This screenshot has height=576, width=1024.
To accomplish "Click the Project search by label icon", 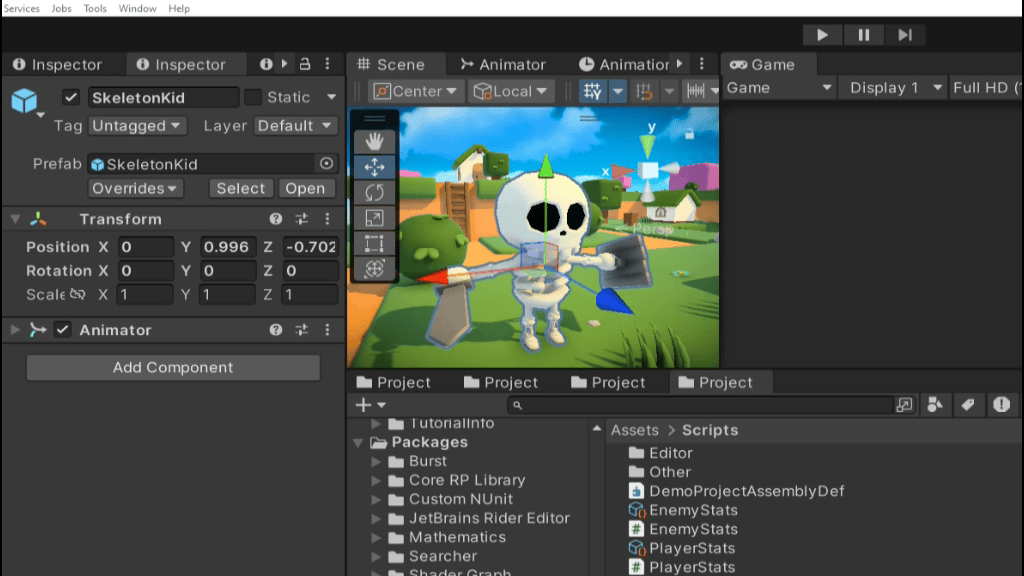I will pos(968,405).
